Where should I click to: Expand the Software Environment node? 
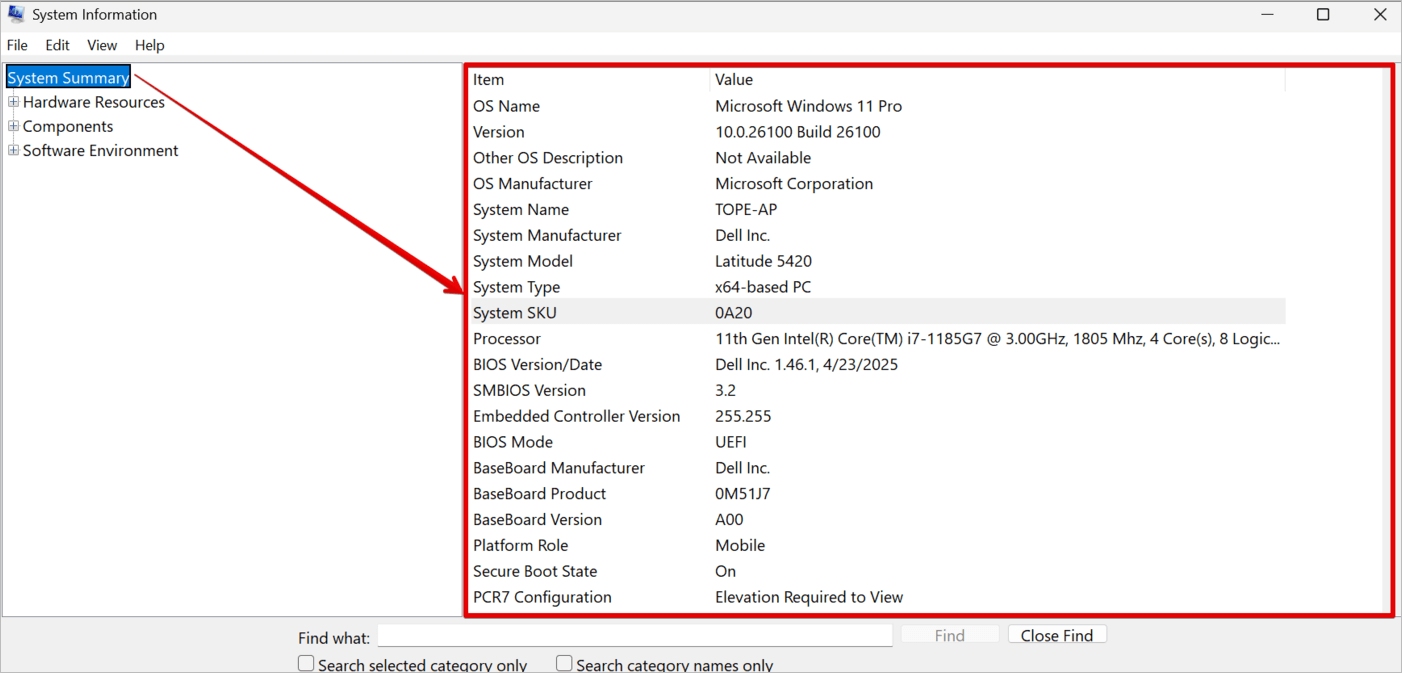[13, 151]
